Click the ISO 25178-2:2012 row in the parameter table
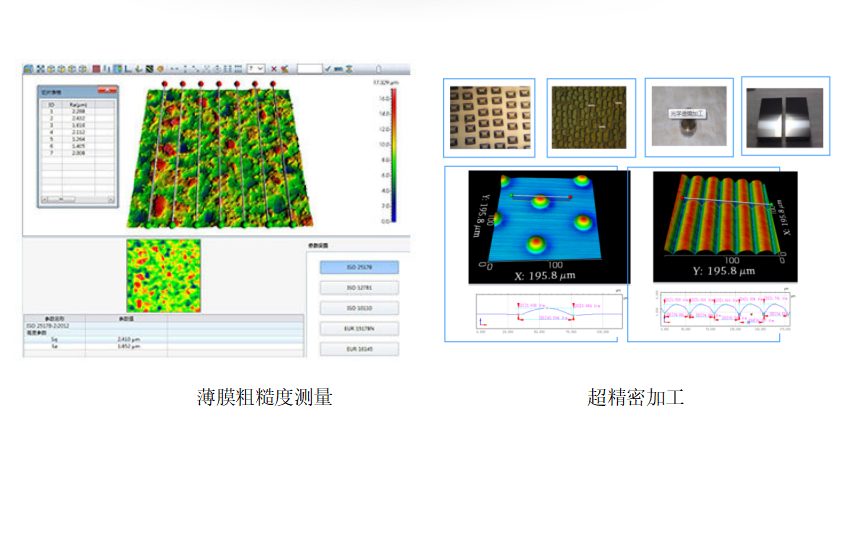Viewport: 851px width, 535px height. (x=163, y=326)
